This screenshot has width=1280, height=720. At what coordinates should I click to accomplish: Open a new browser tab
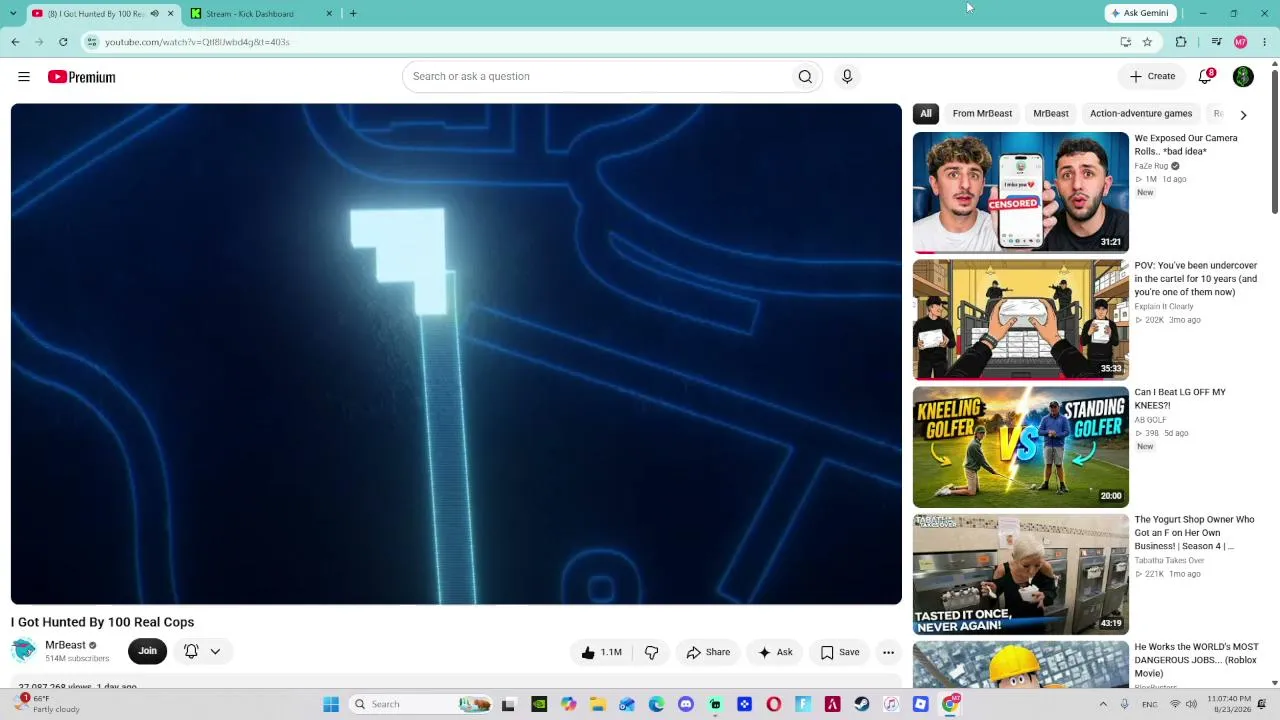[x=353, y=13]
